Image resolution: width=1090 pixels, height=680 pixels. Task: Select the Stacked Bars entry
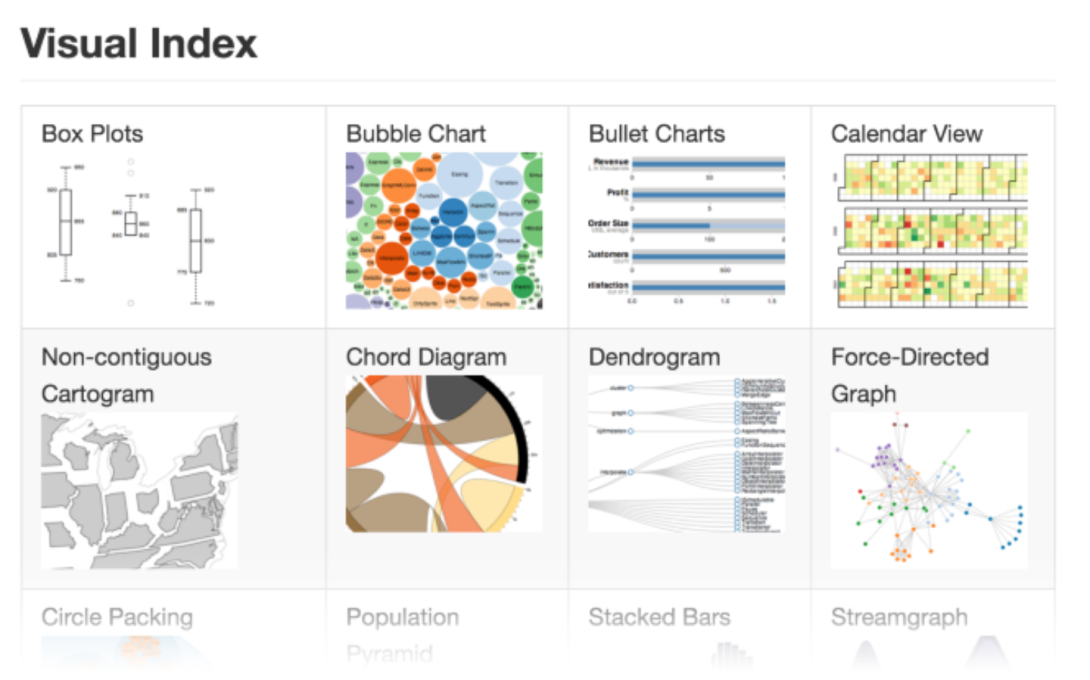point(658,617)
